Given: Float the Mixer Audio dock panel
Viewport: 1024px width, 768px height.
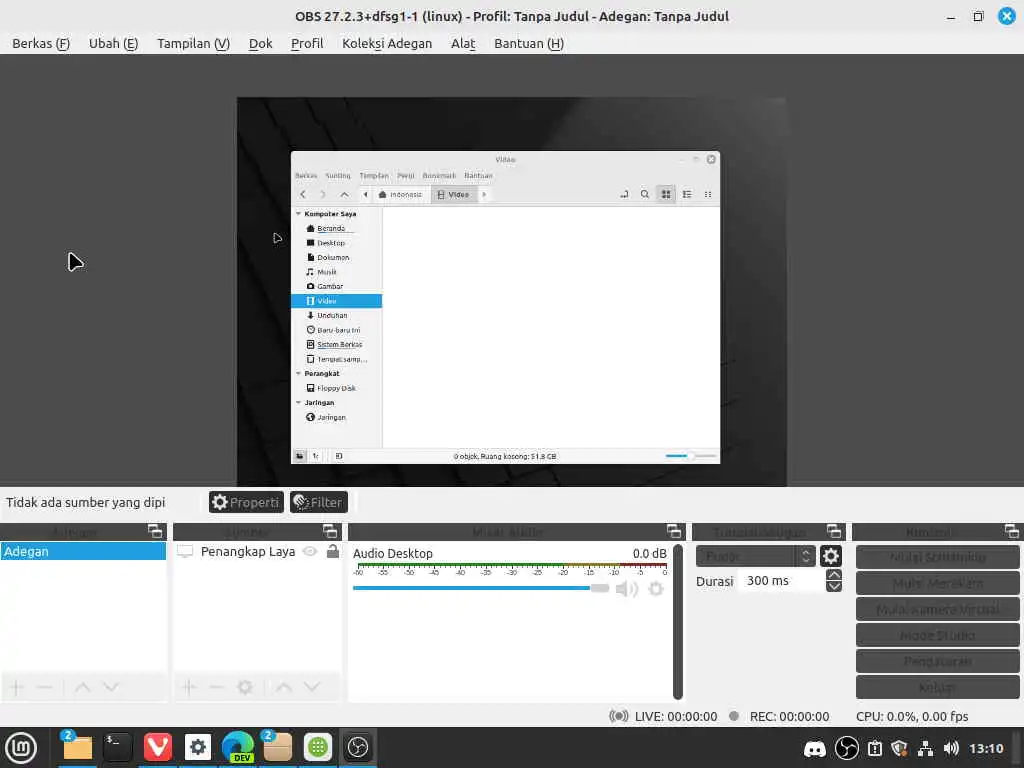Looking at the screenshot, I should (675, 531).
